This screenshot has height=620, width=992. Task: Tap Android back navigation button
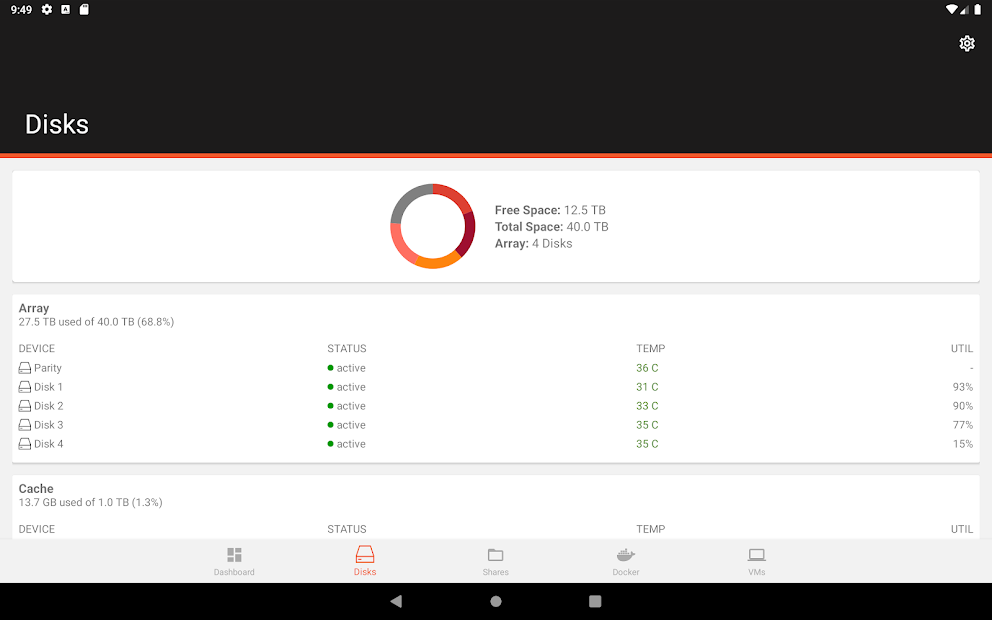396,601
